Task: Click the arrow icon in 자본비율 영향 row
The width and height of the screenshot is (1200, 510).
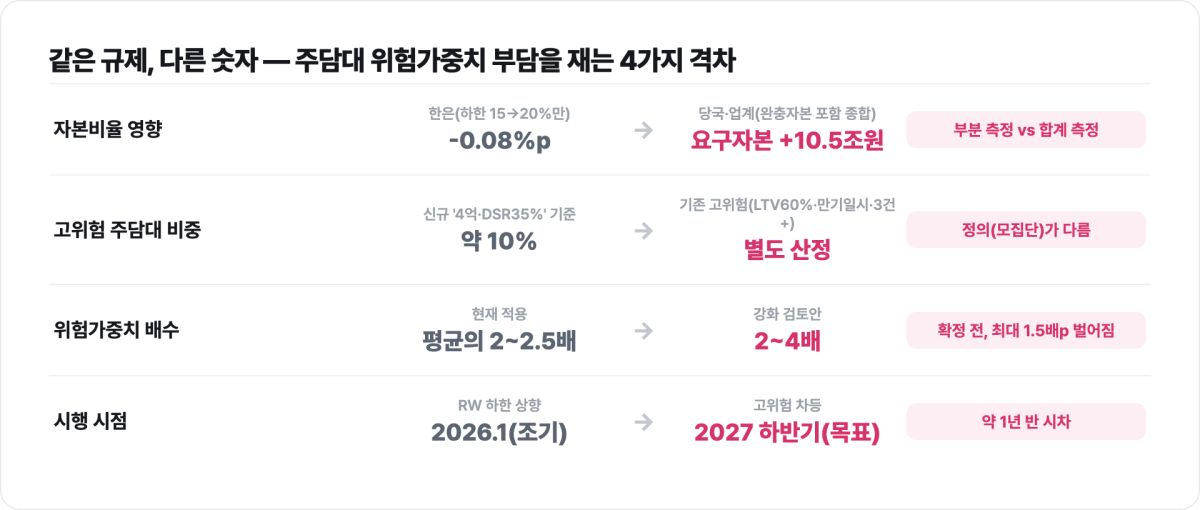Action: (644, 130)
